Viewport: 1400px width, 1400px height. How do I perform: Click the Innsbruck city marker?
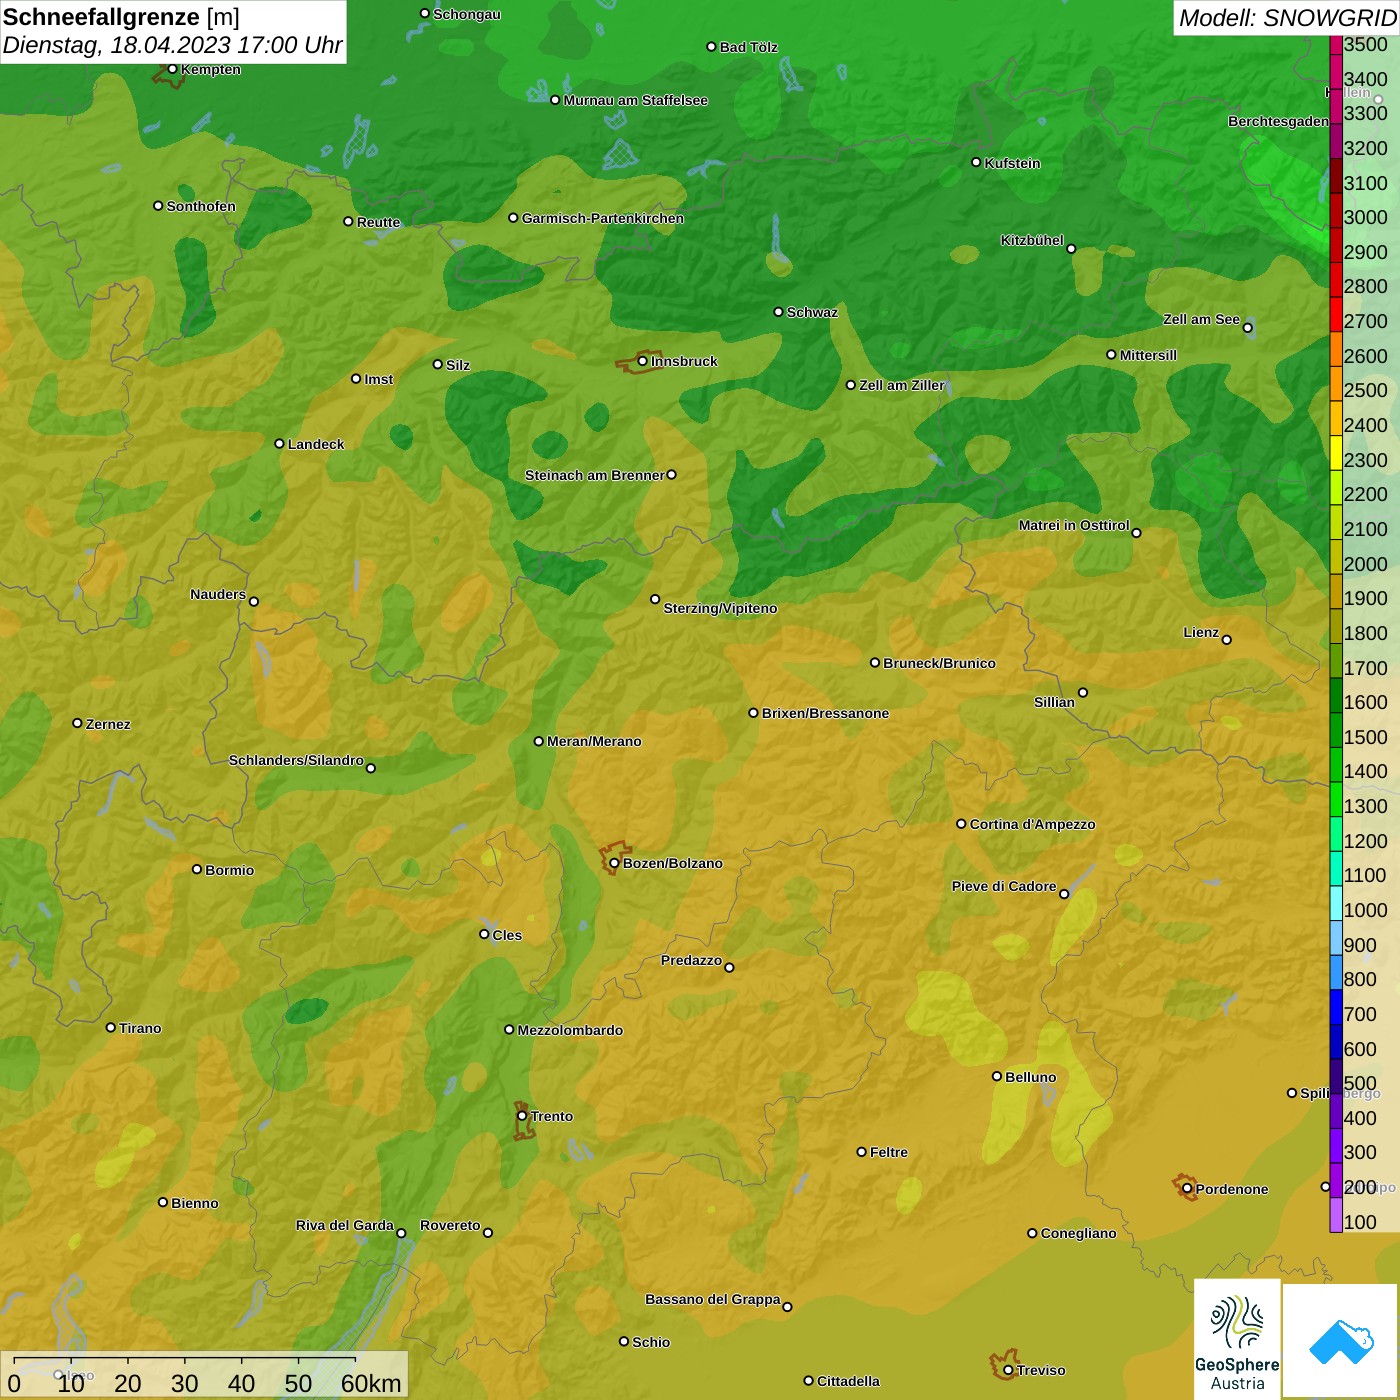(642, 361)
